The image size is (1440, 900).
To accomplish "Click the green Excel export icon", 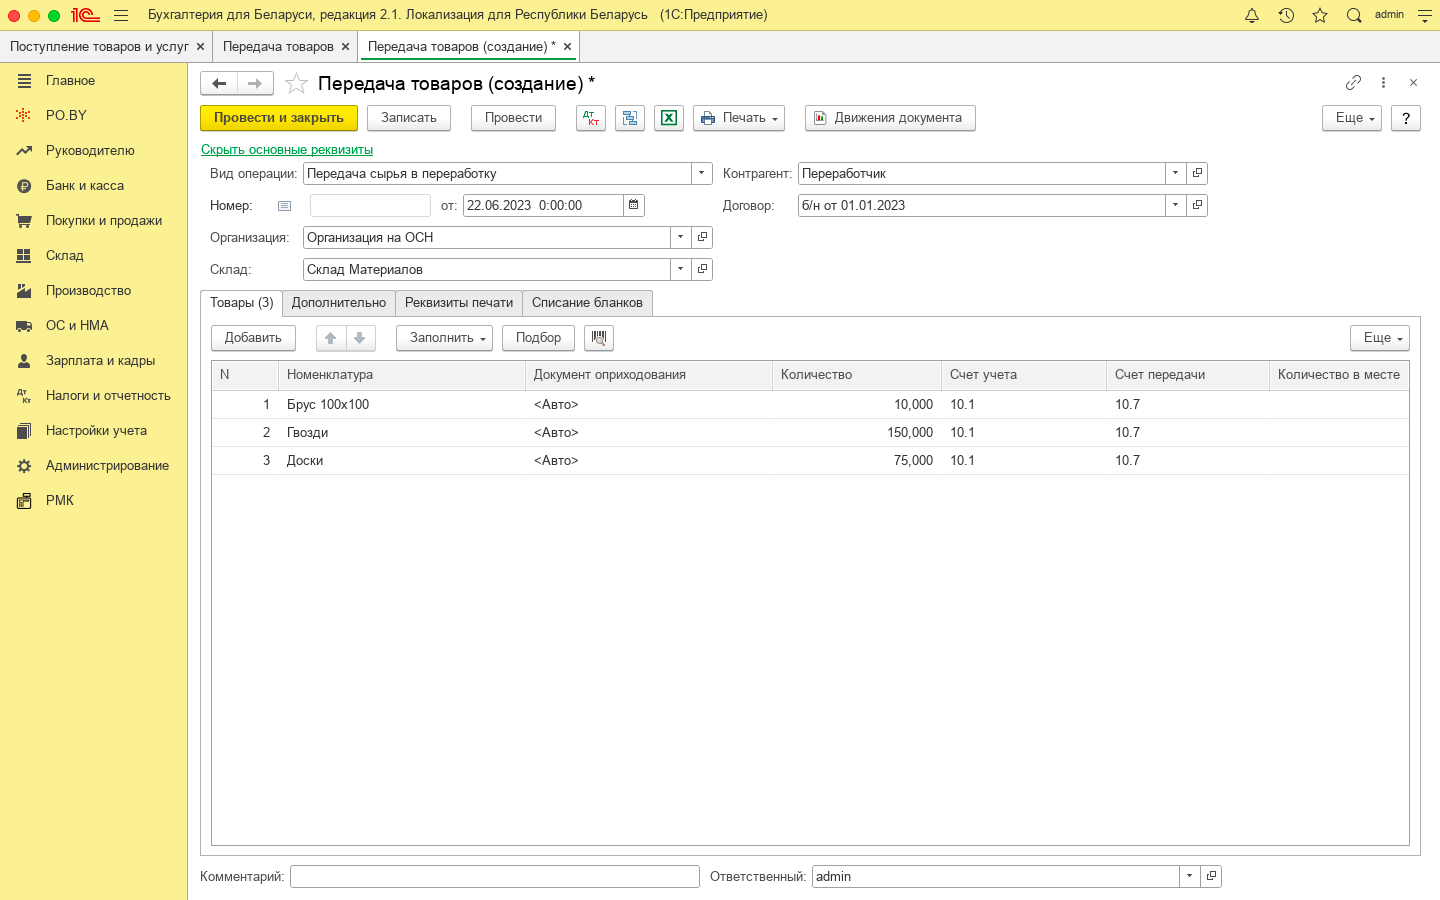I will 669,118.
